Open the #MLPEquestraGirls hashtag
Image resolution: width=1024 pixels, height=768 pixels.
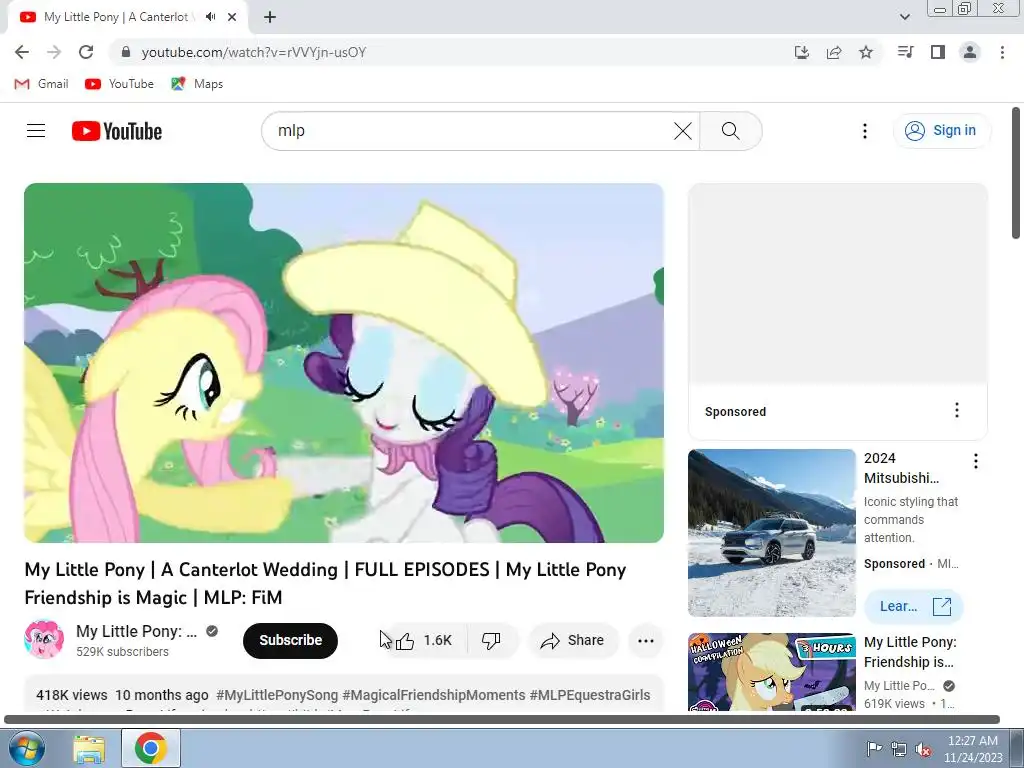click(x=590, y=695)
